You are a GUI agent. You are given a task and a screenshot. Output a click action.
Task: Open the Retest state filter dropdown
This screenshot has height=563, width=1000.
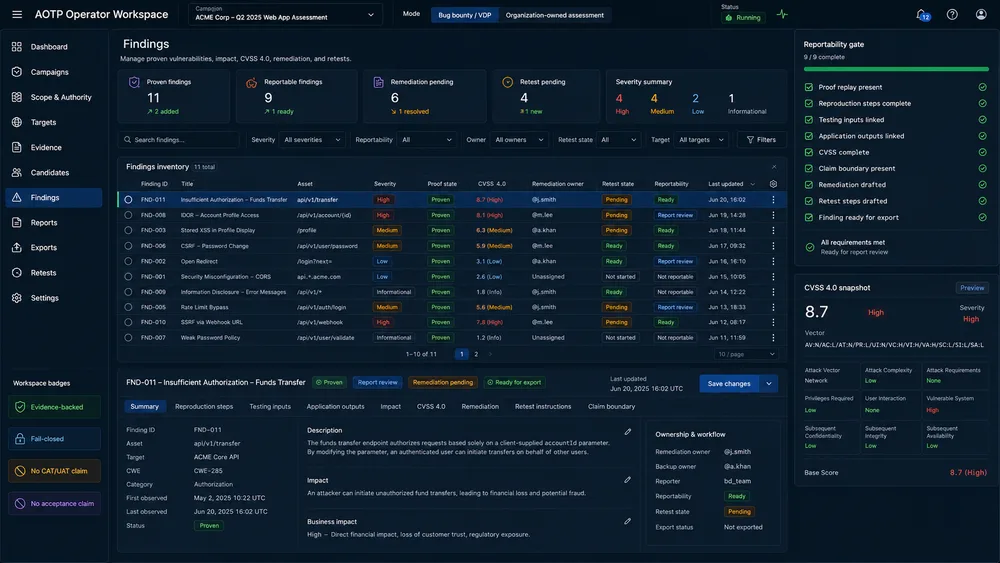(x=618, y=140)
